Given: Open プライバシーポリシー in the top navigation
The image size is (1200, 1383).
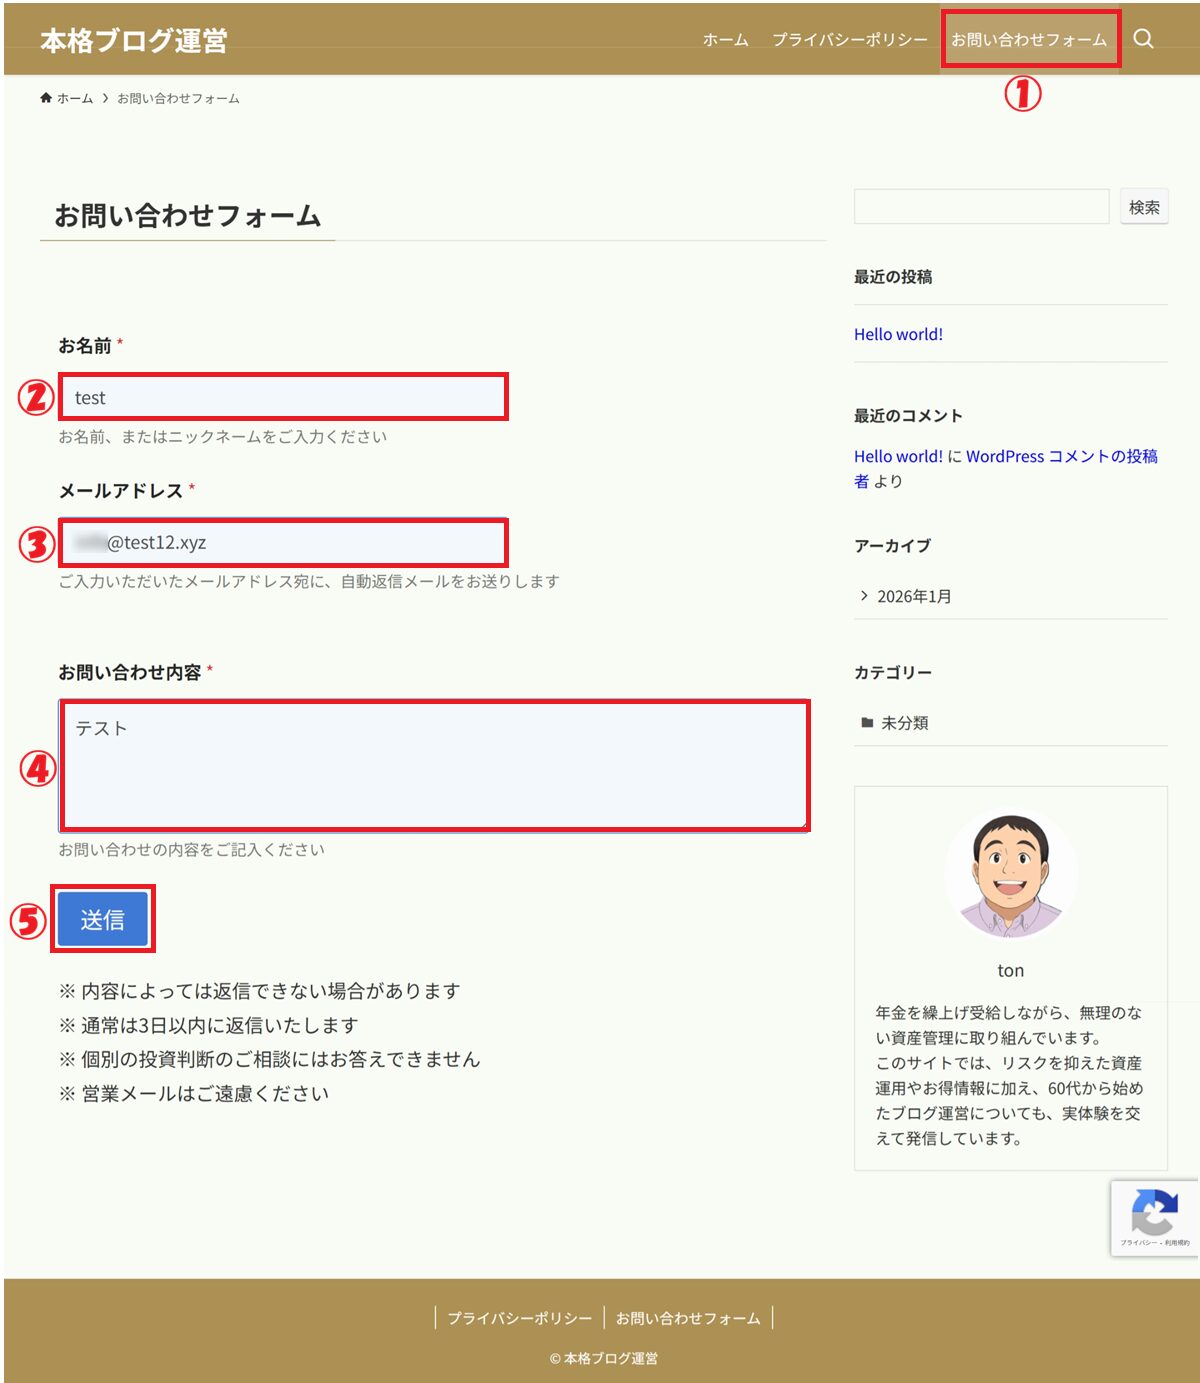Looking at the screenshot, I should 849,40.
